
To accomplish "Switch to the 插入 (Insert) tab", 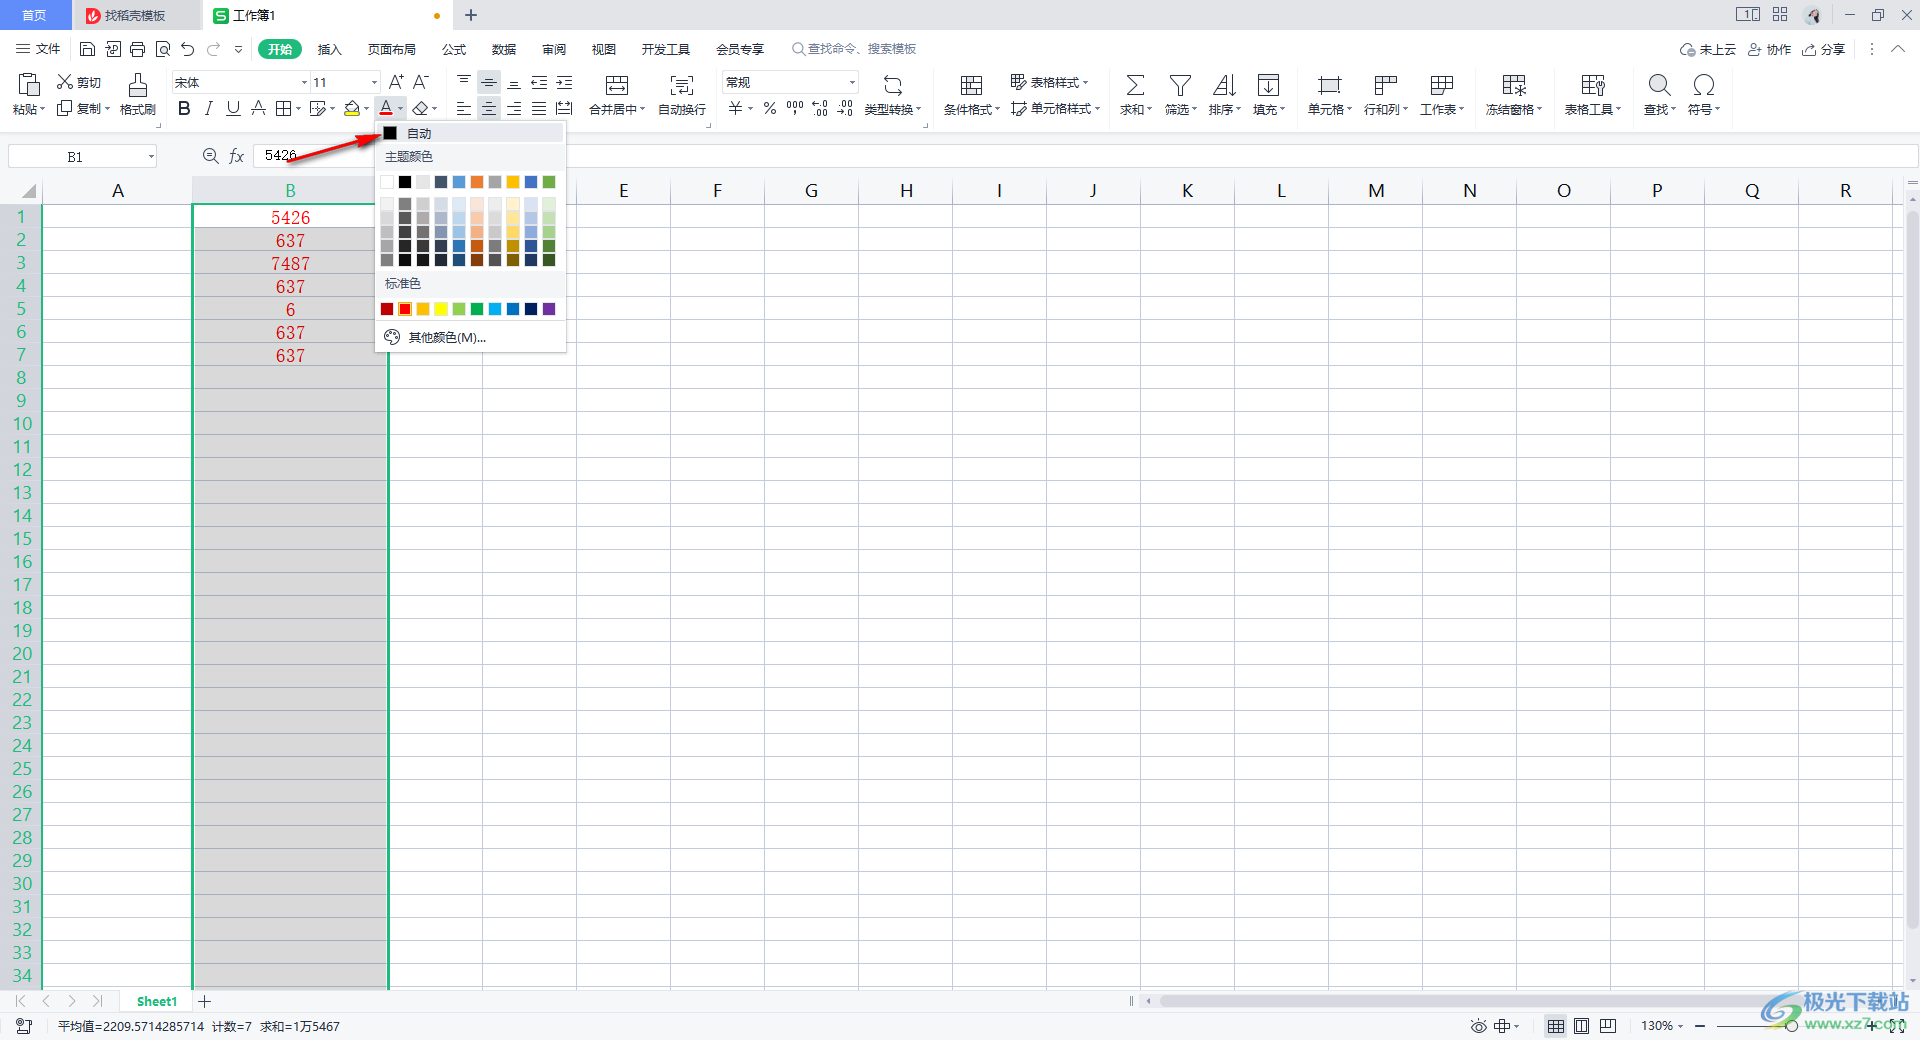I will click(329, 49).
